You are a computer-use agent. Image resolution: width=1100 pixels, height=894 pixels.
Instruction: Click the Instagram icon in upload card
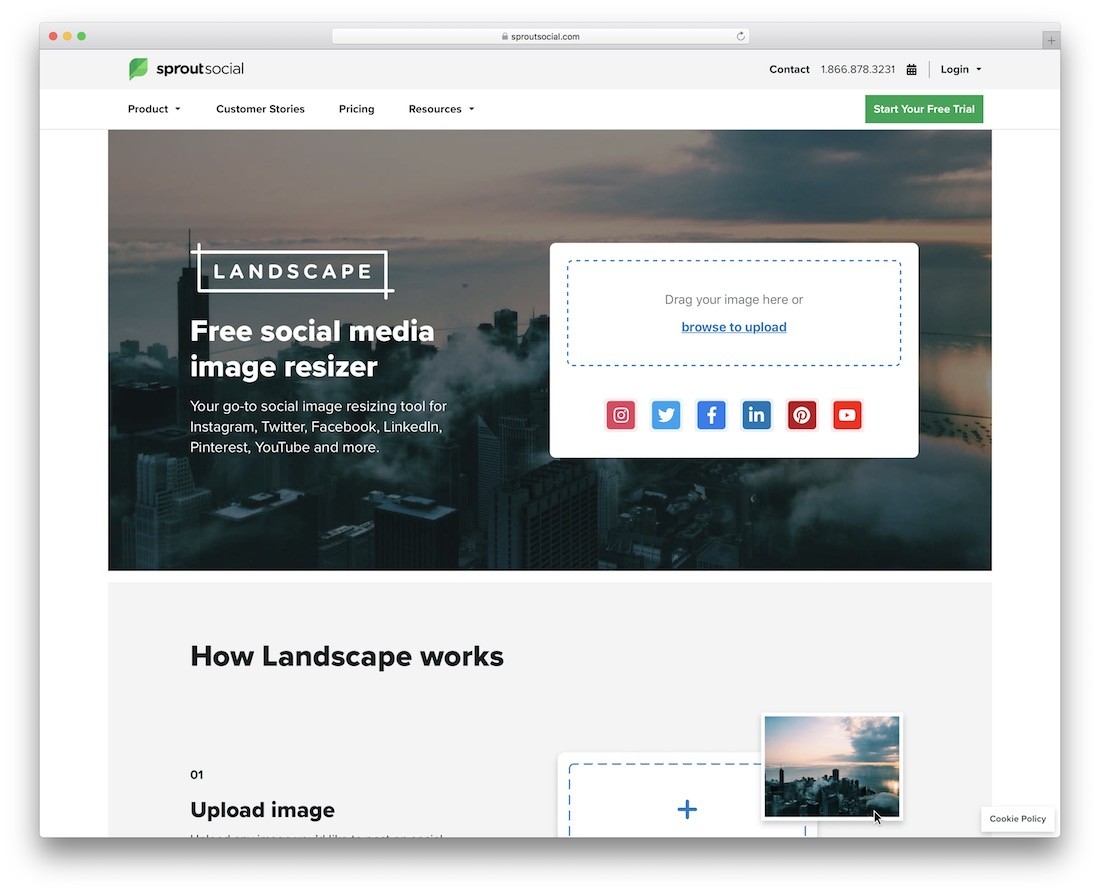click(x=621, y=415)
